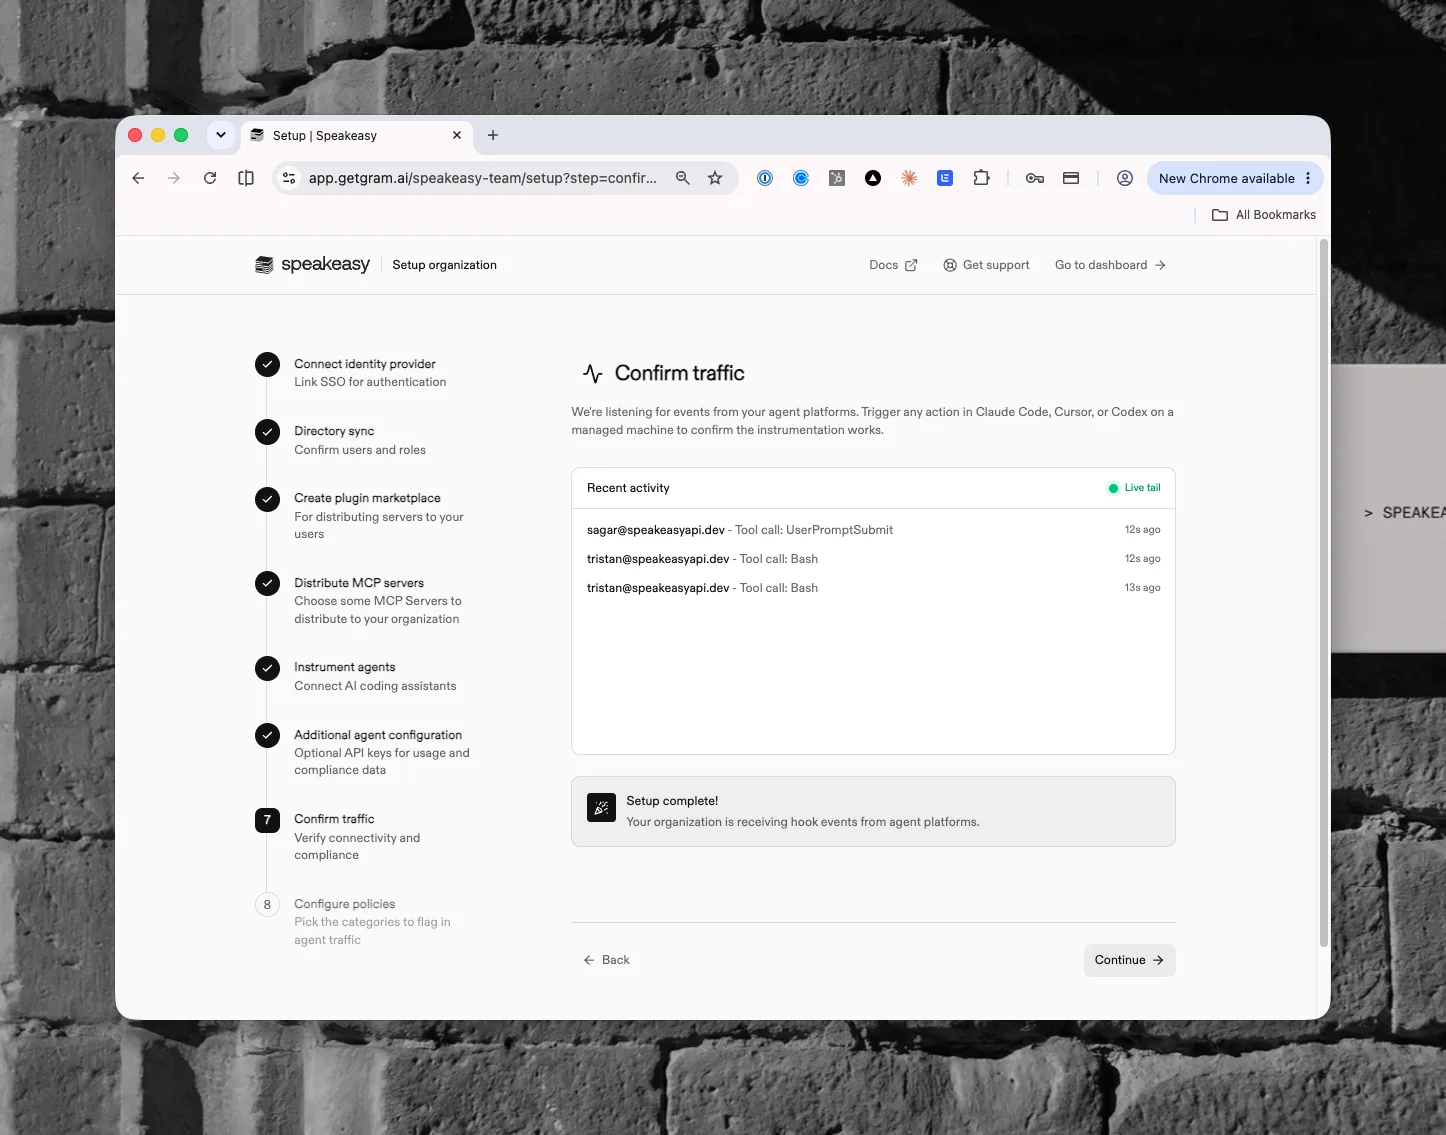Click tristan@speakeasyapi.dev Bash row from 12s ago

873,559
